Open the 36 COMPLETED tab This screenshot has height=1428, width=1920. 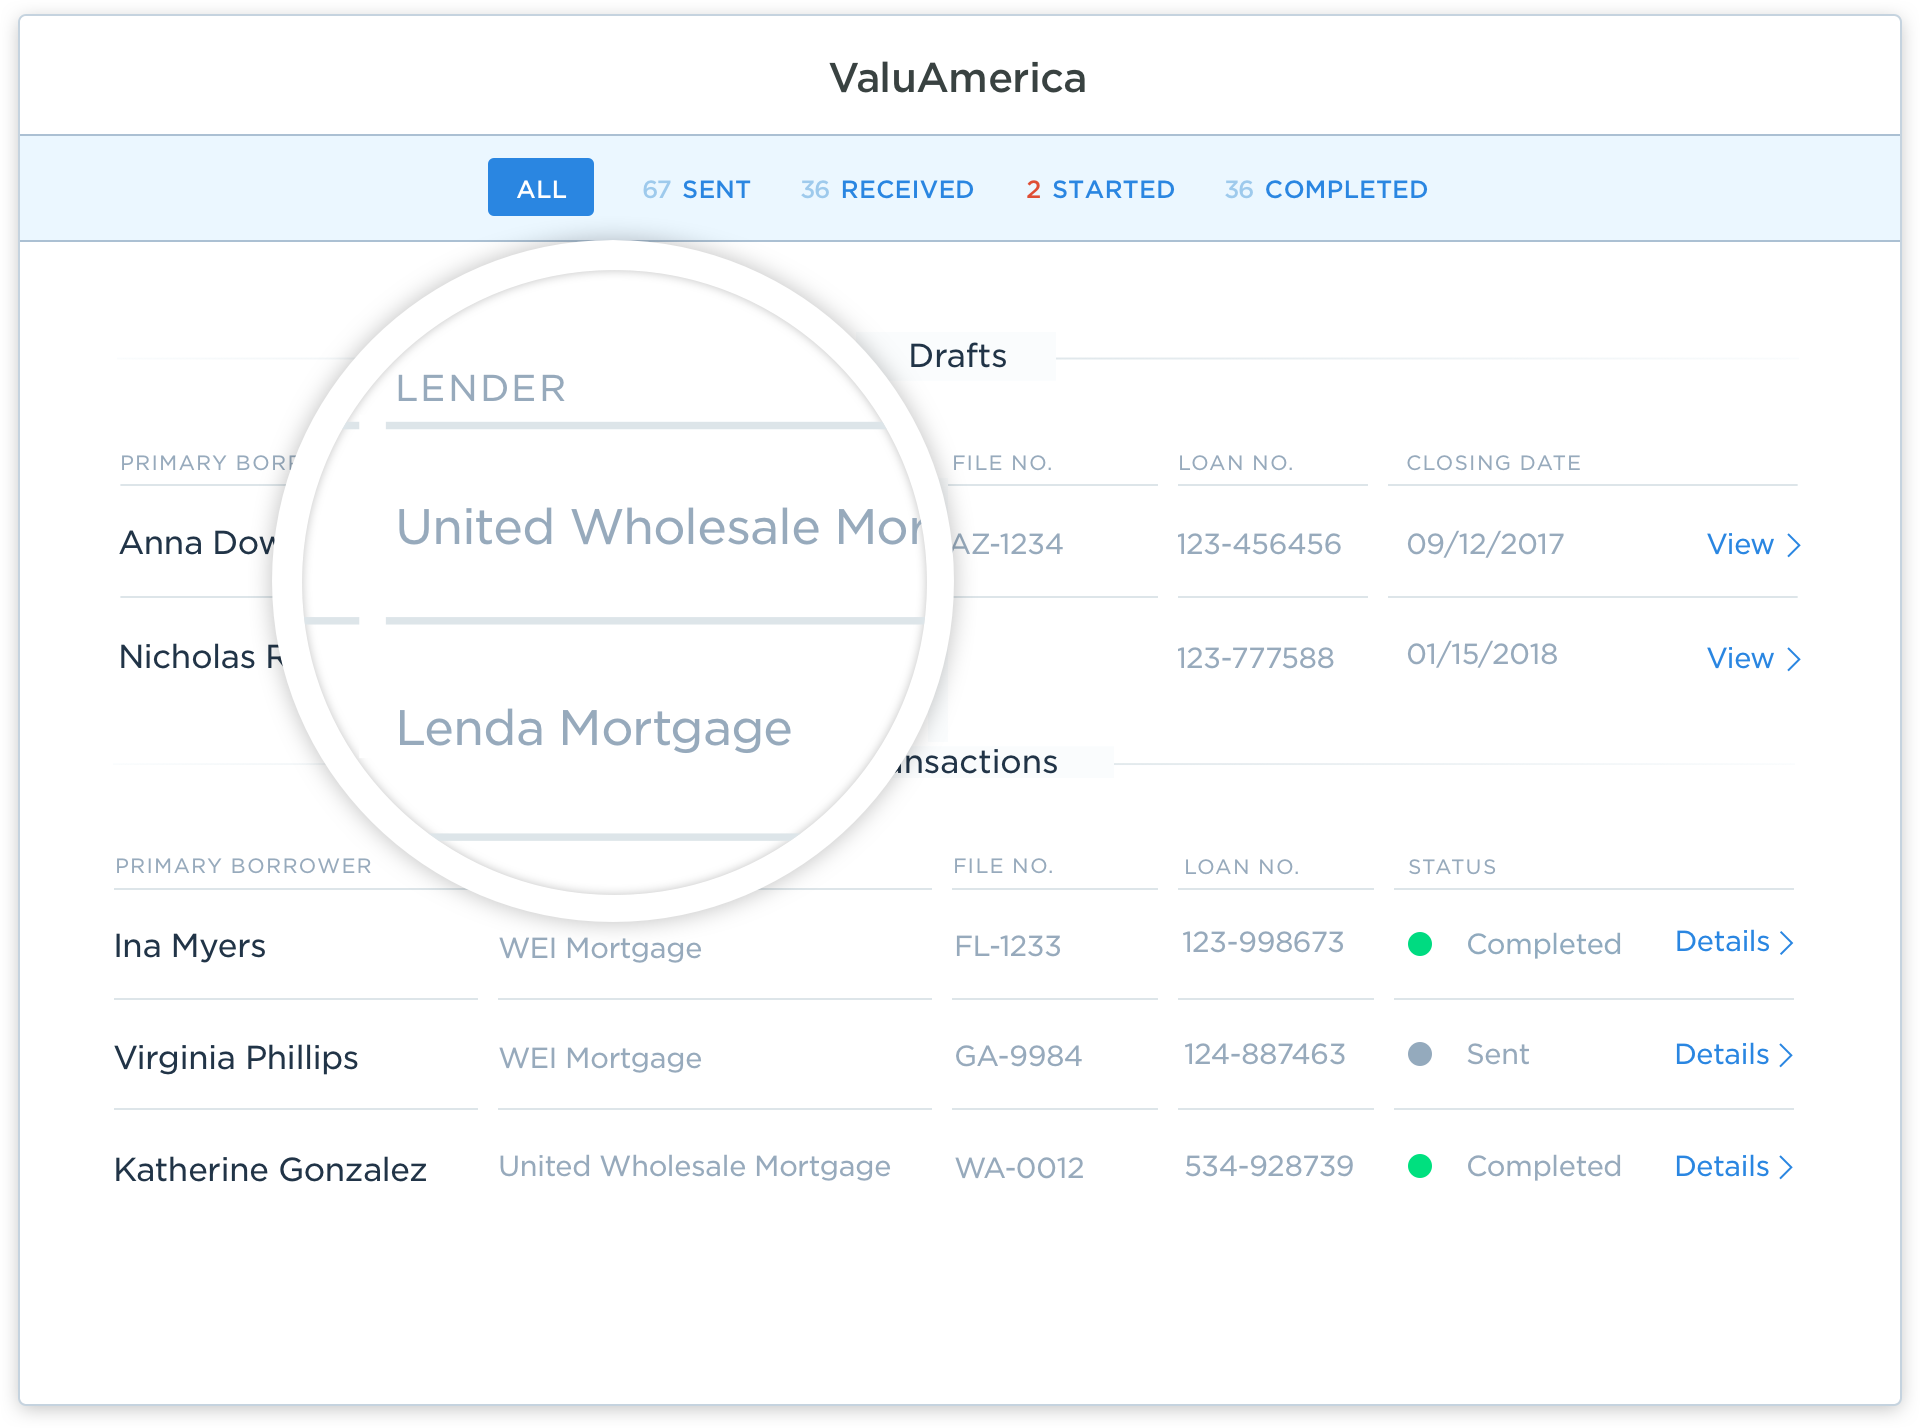click(1326, 189)
